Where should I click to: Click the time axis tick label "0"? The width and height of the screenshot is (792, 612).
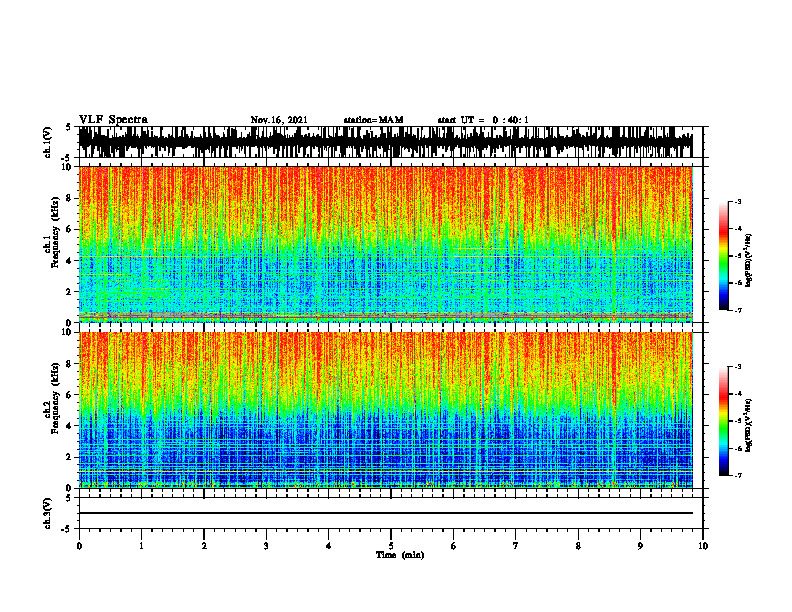point(79,546)
